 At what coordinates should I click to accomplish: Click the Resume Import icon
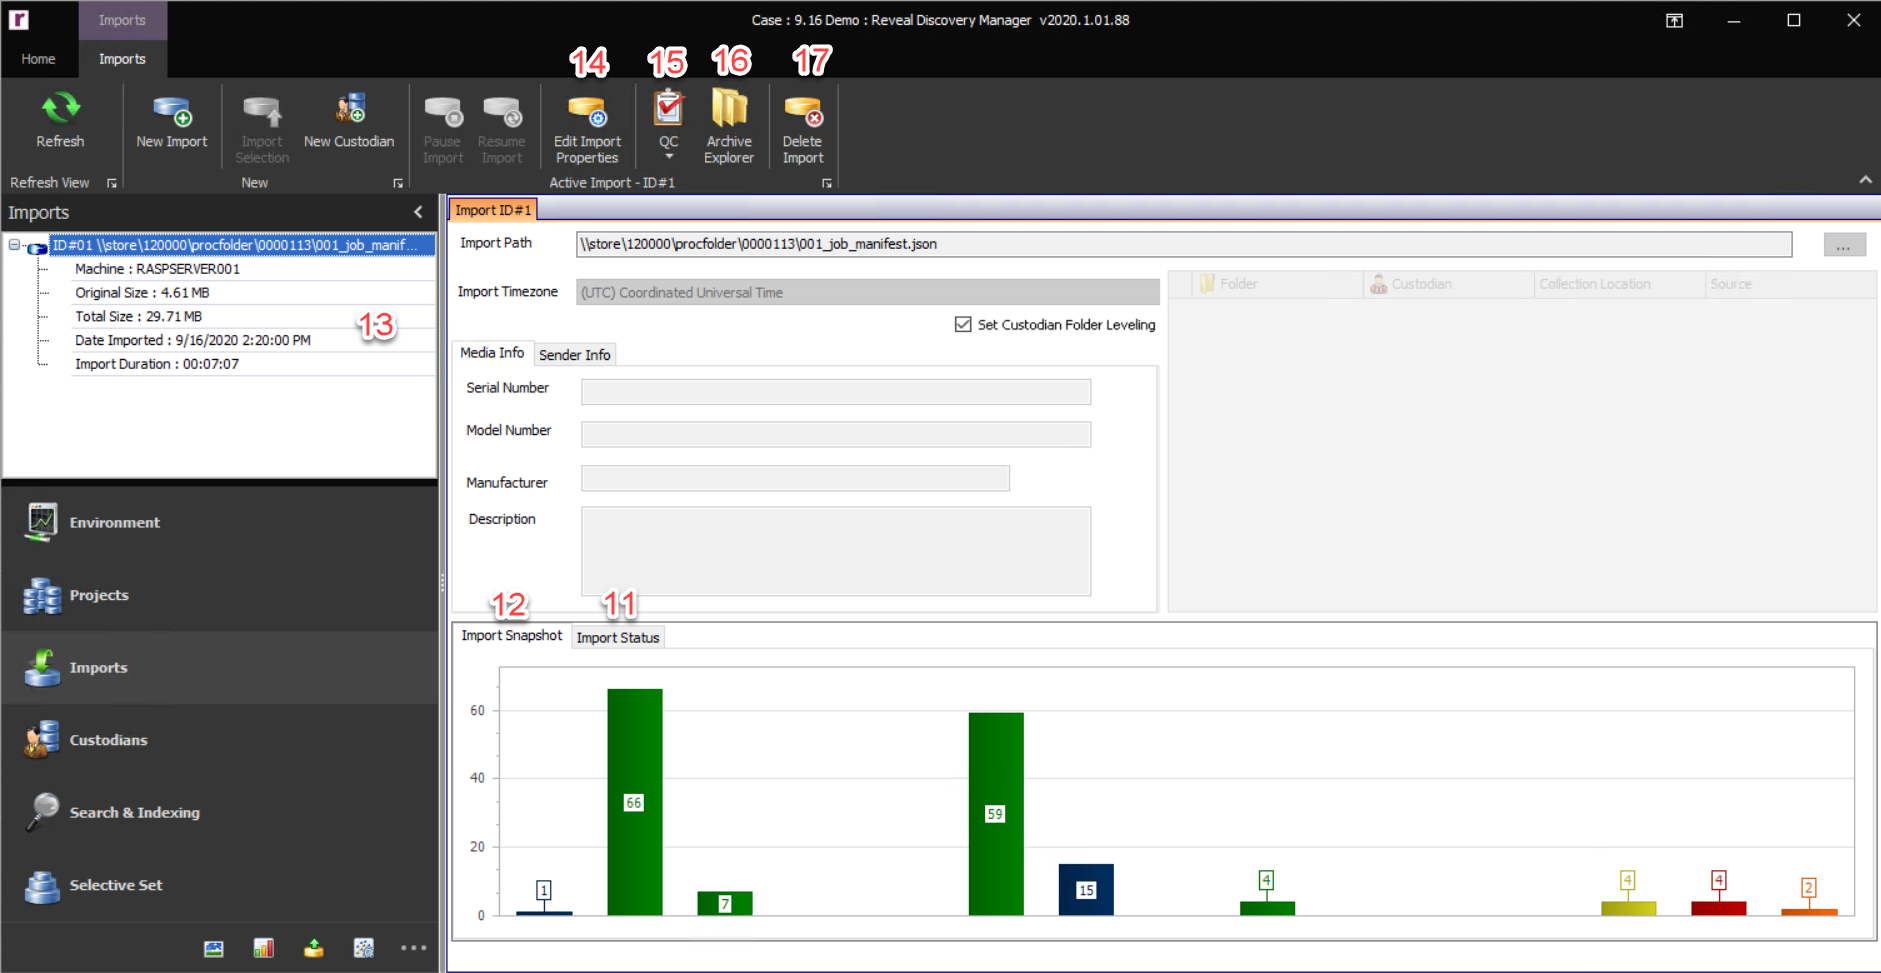pos(502,110)
